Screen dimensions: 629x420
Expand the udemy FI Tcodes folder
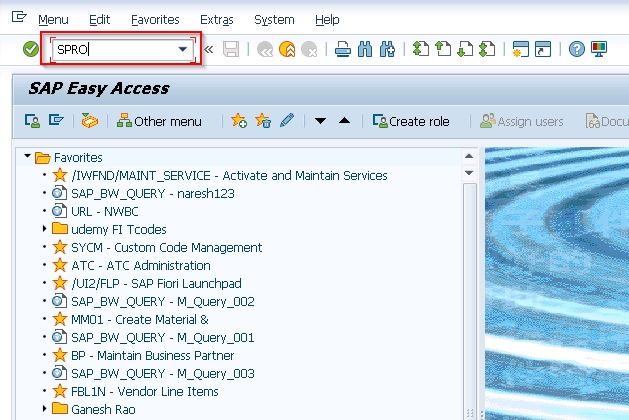(x=45, y=229)
